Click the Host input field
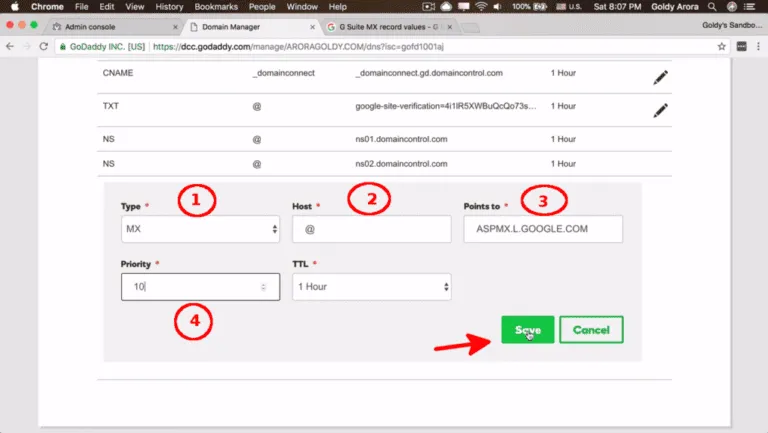The height and width of the screenshot is (433, 768). [x=372, y=229]
